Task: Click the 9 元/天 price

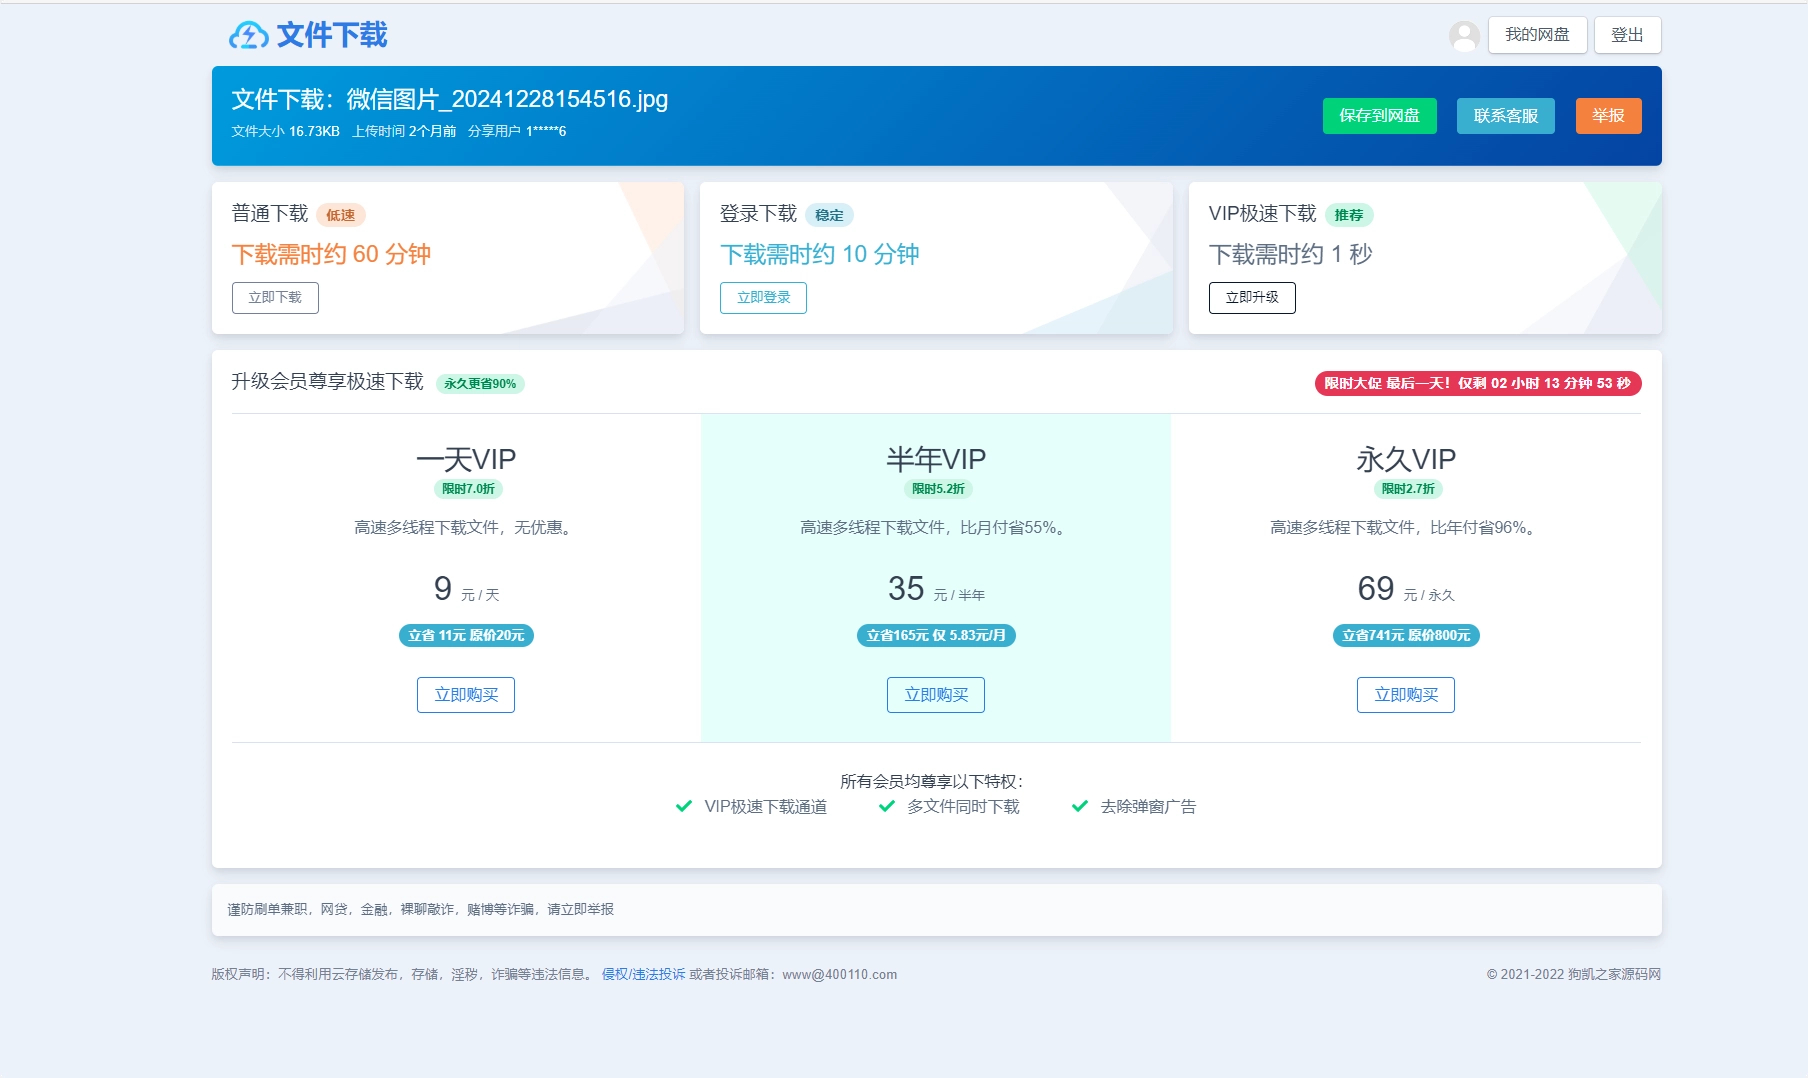Action: (x=466, y=589)
